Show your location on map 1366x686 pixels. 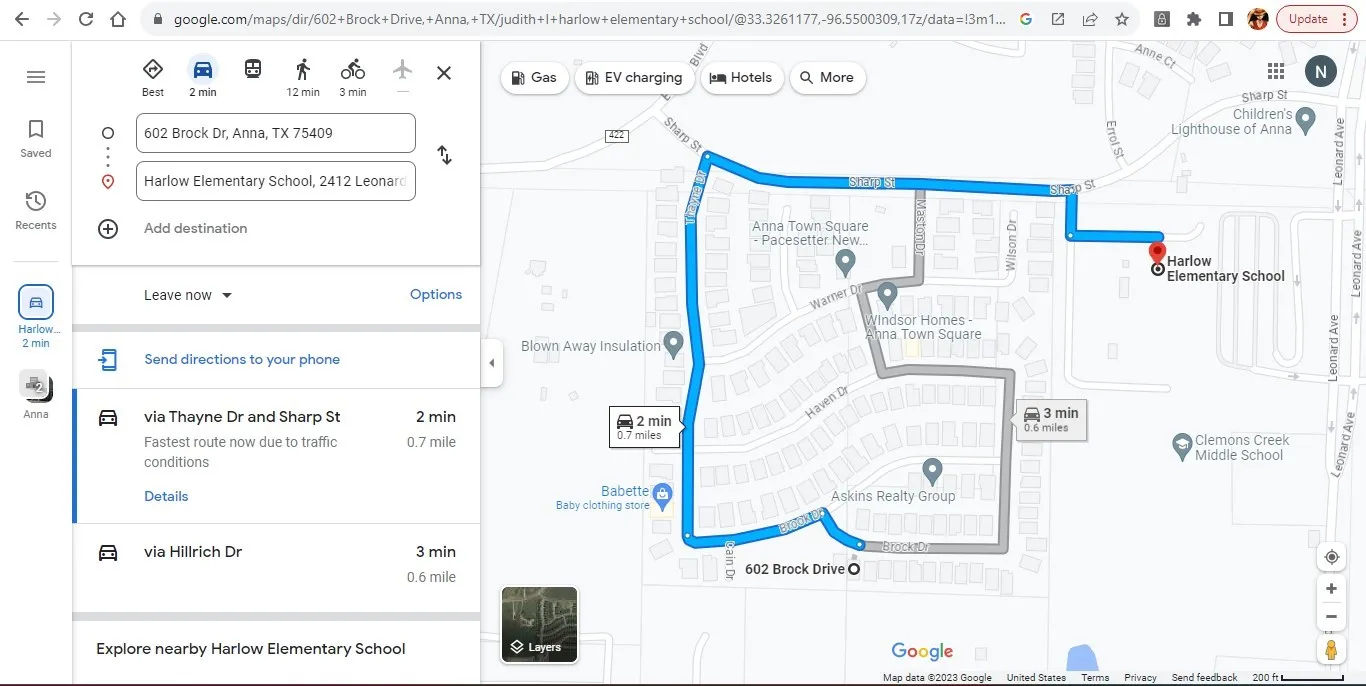point(1331,557)
